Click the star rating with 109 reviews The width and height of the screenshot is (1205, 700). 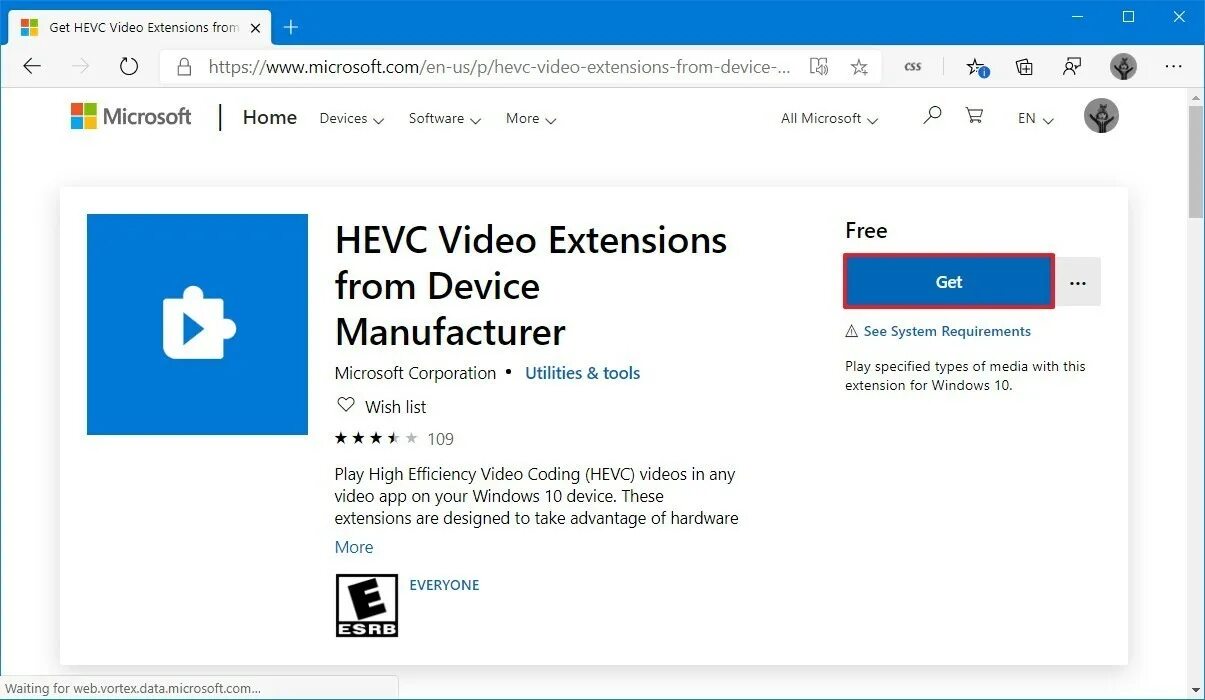(394, 438)
